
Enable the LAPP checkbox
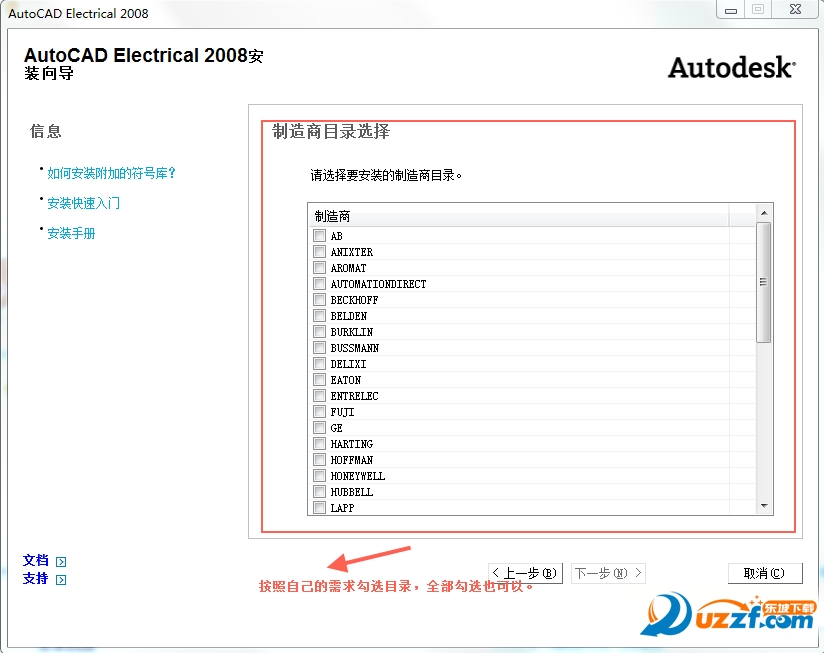(319, 507)
